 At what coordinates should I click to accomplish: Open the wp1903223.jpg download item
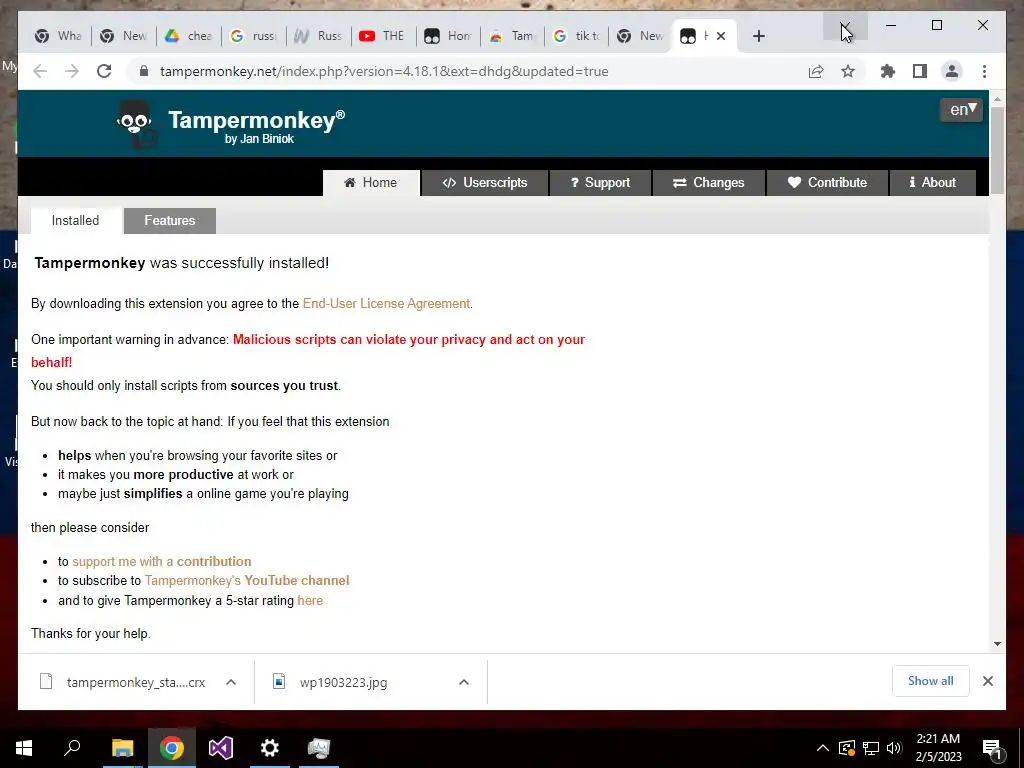[x=330, y=682]
